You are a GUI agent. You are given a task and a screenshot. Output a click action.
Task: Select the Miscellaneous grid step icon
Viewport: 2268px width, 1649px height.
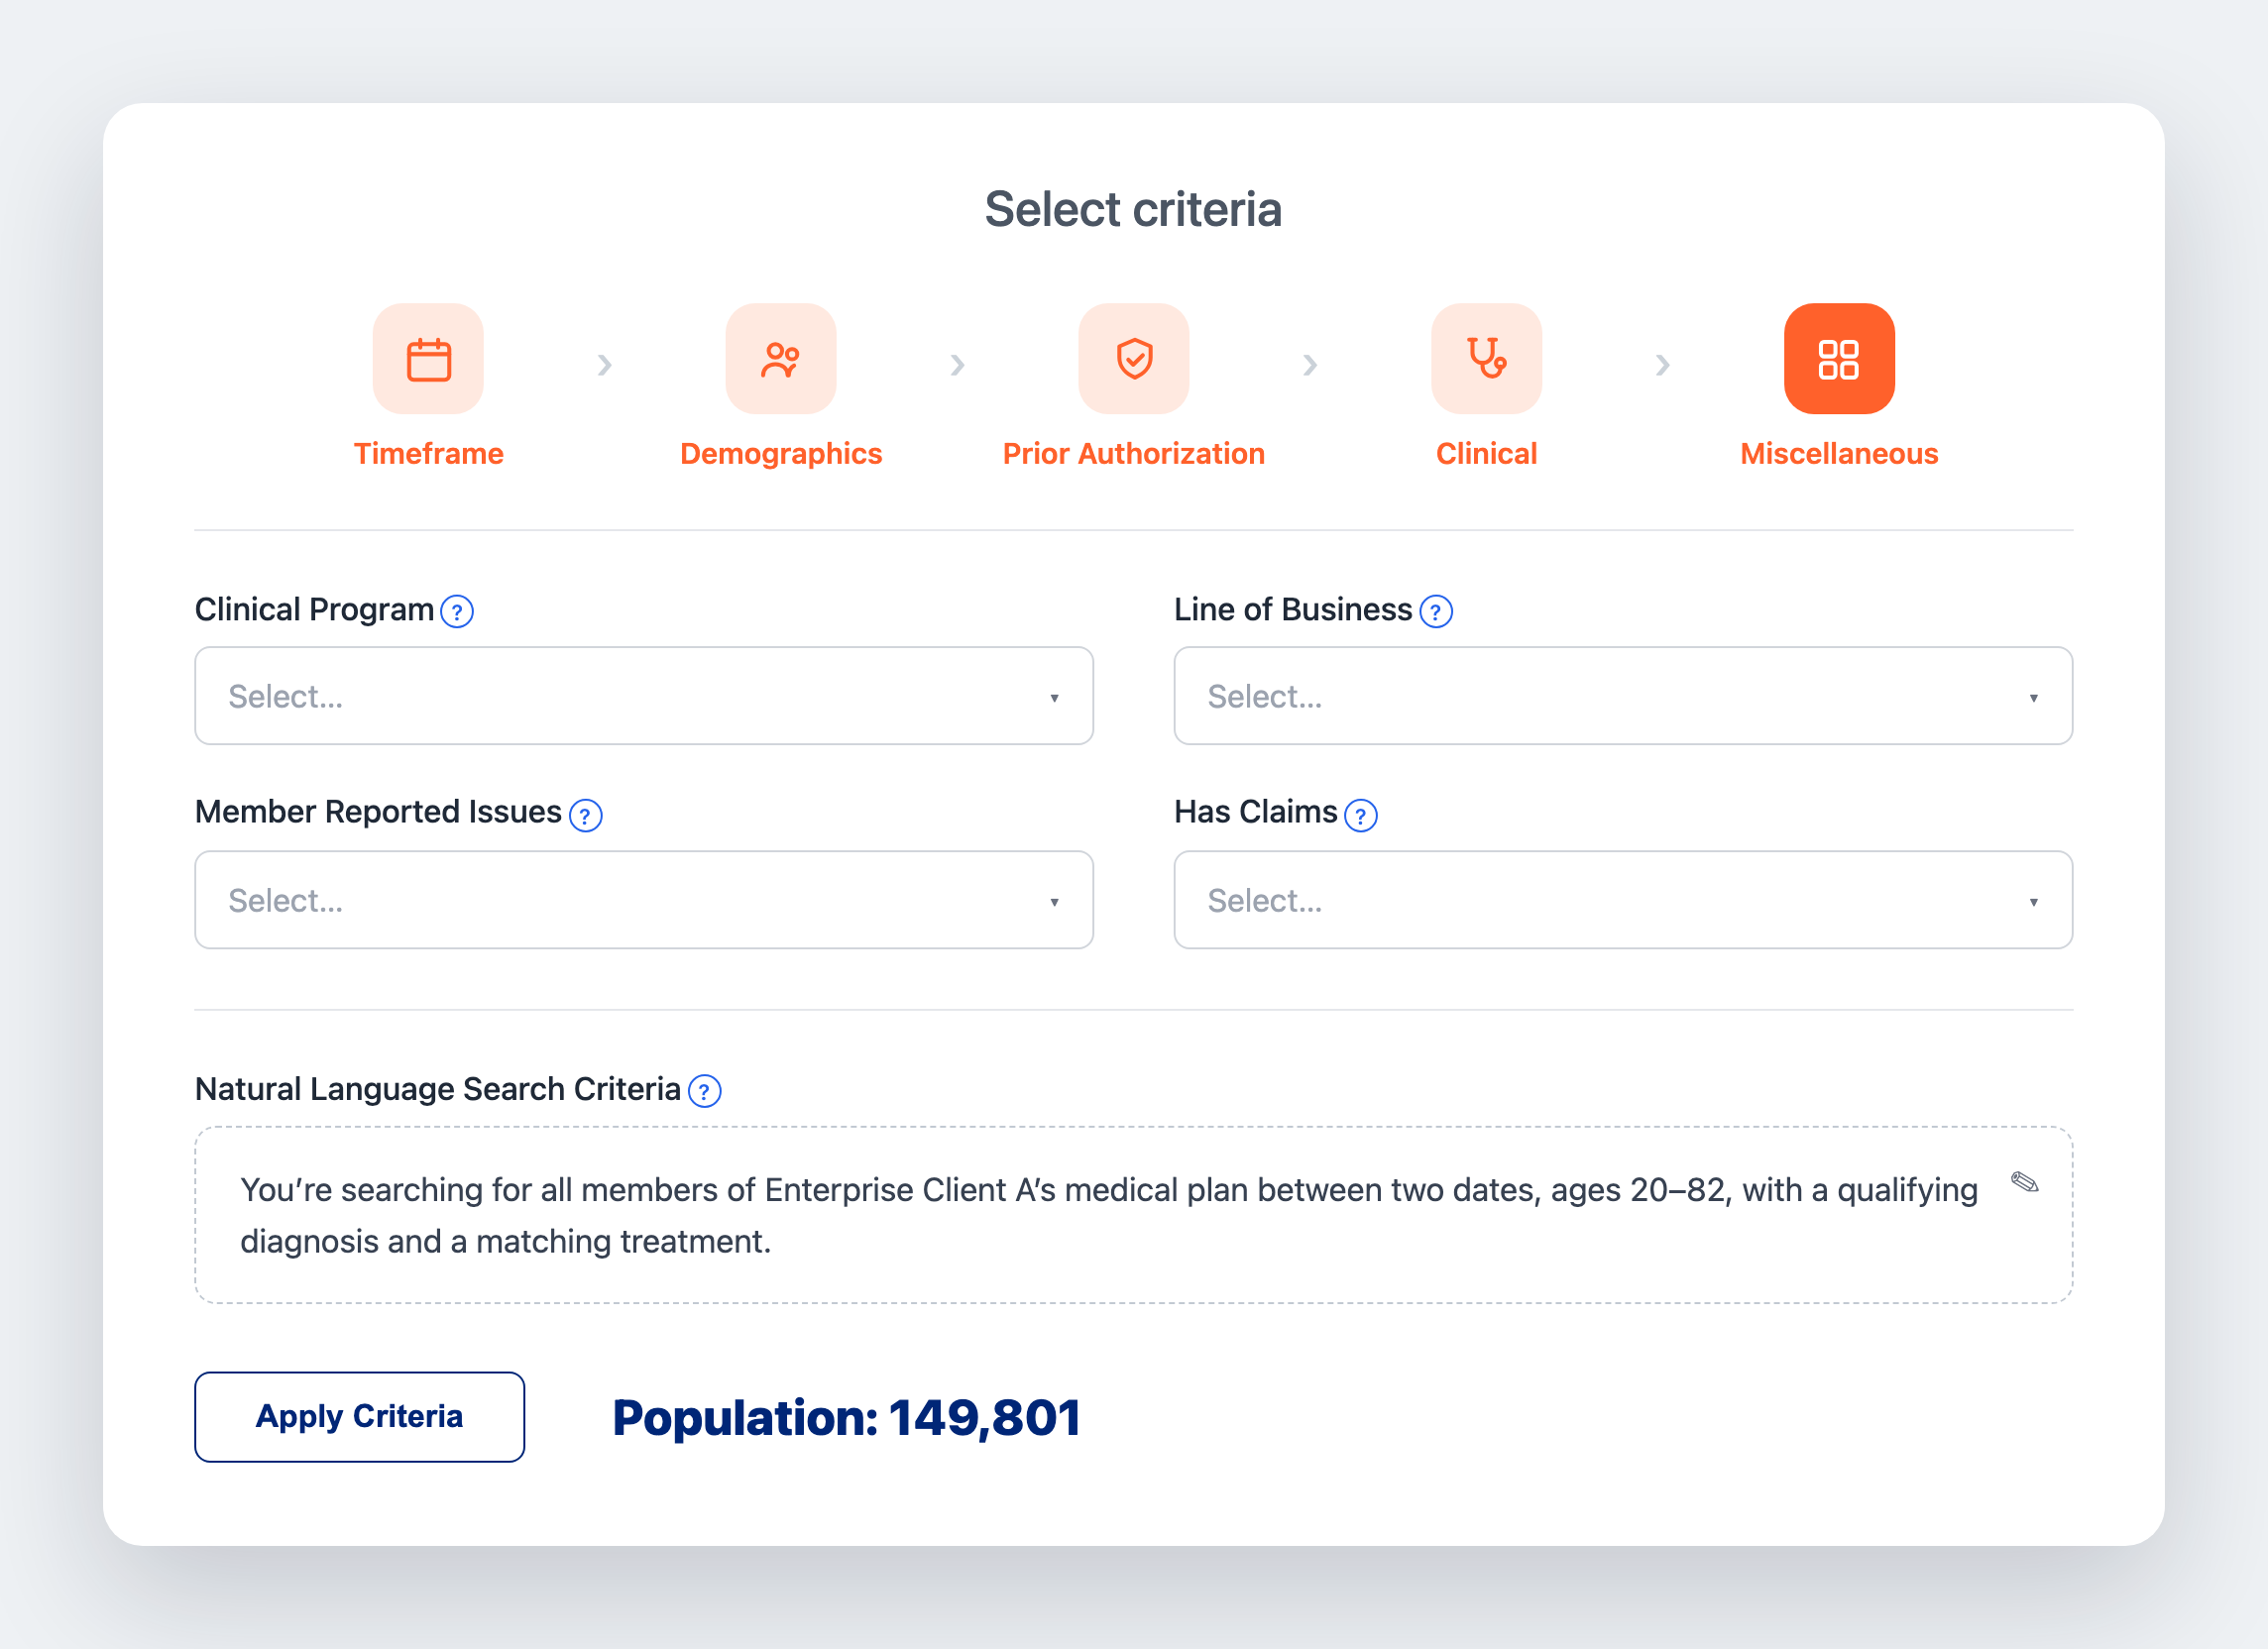(x=1840, y=359)
